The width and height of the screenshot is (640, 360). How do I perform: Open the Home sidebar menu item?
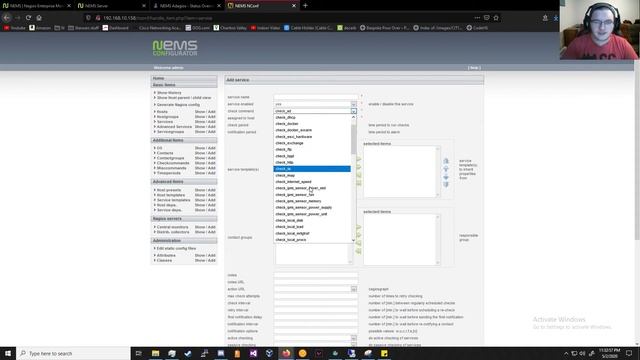[x=158, y=78]
